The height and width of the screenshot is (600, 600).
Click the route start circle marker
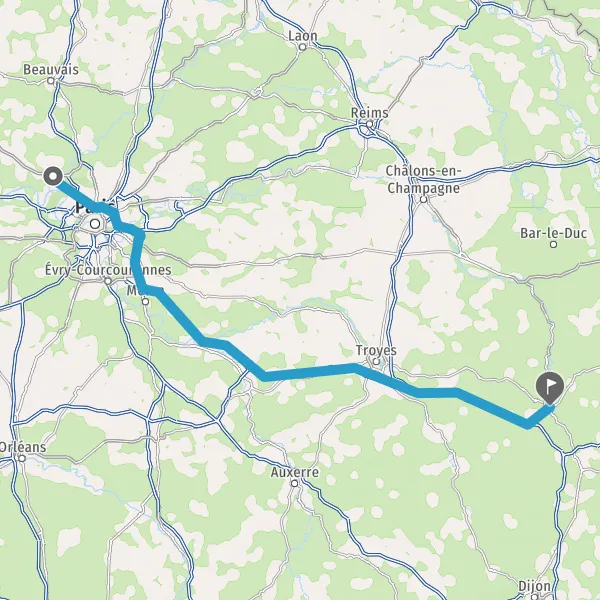point(53,176)
